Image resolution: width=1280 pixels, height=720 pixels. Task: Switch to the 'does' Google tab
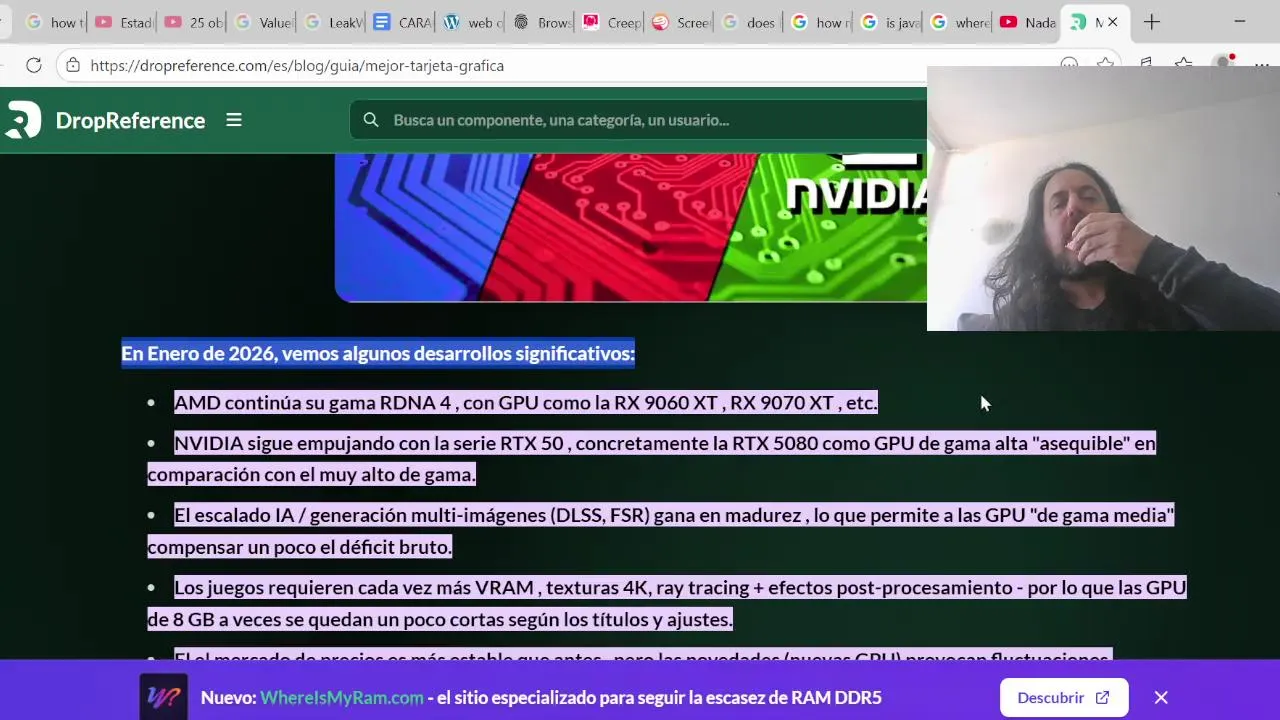pos(750,22)
